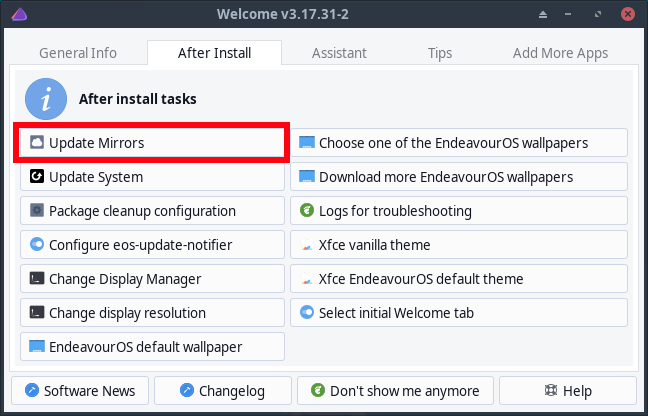Click the blue information icon
Image resolution: width=648 pixels, height=416 pixels.
click(x=46, y=99)
